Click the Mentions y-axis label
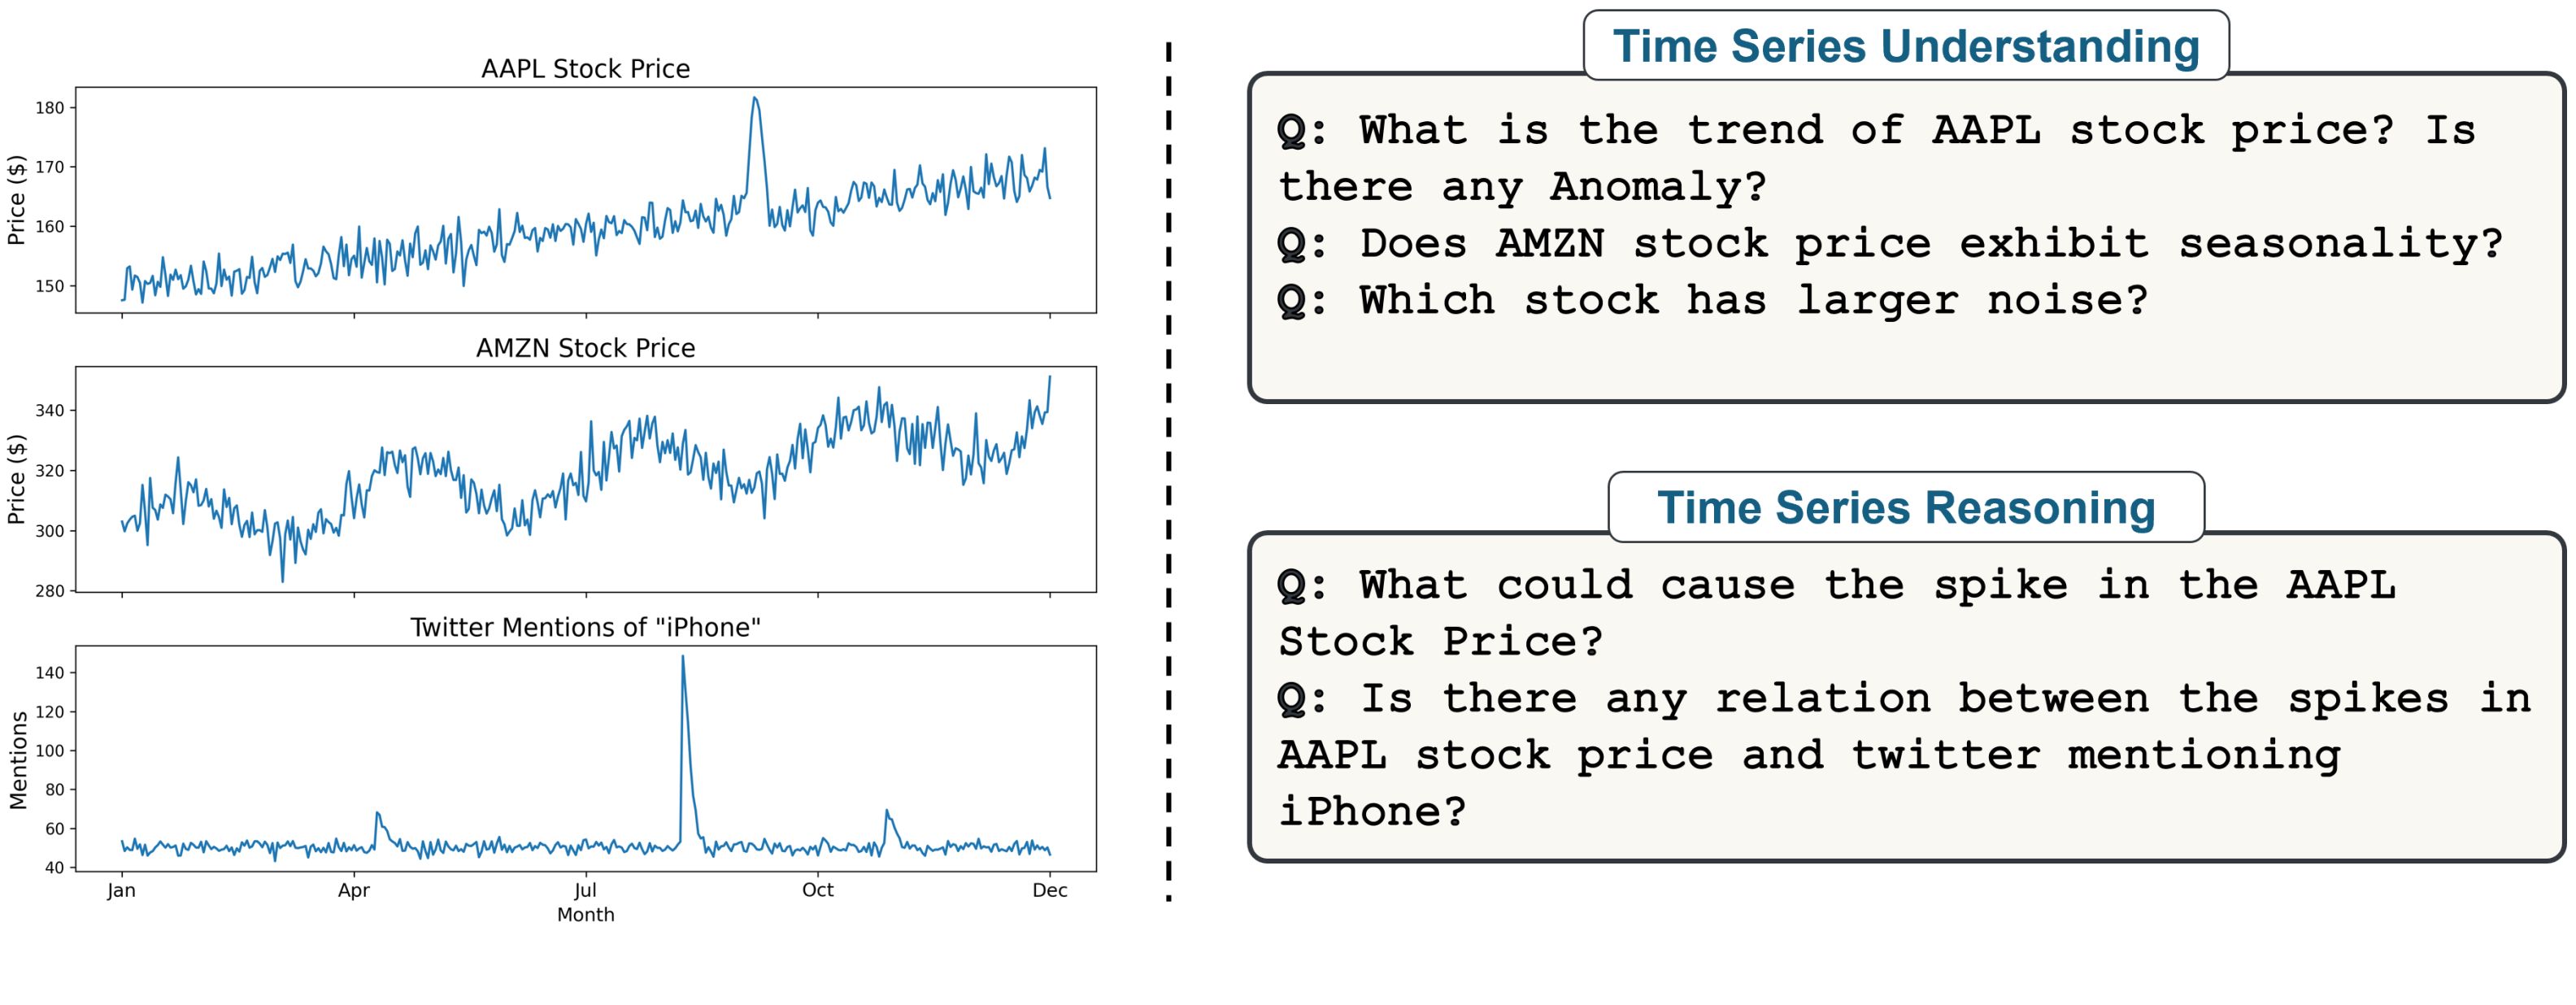 pyautogui.click(x=18, y=760)
